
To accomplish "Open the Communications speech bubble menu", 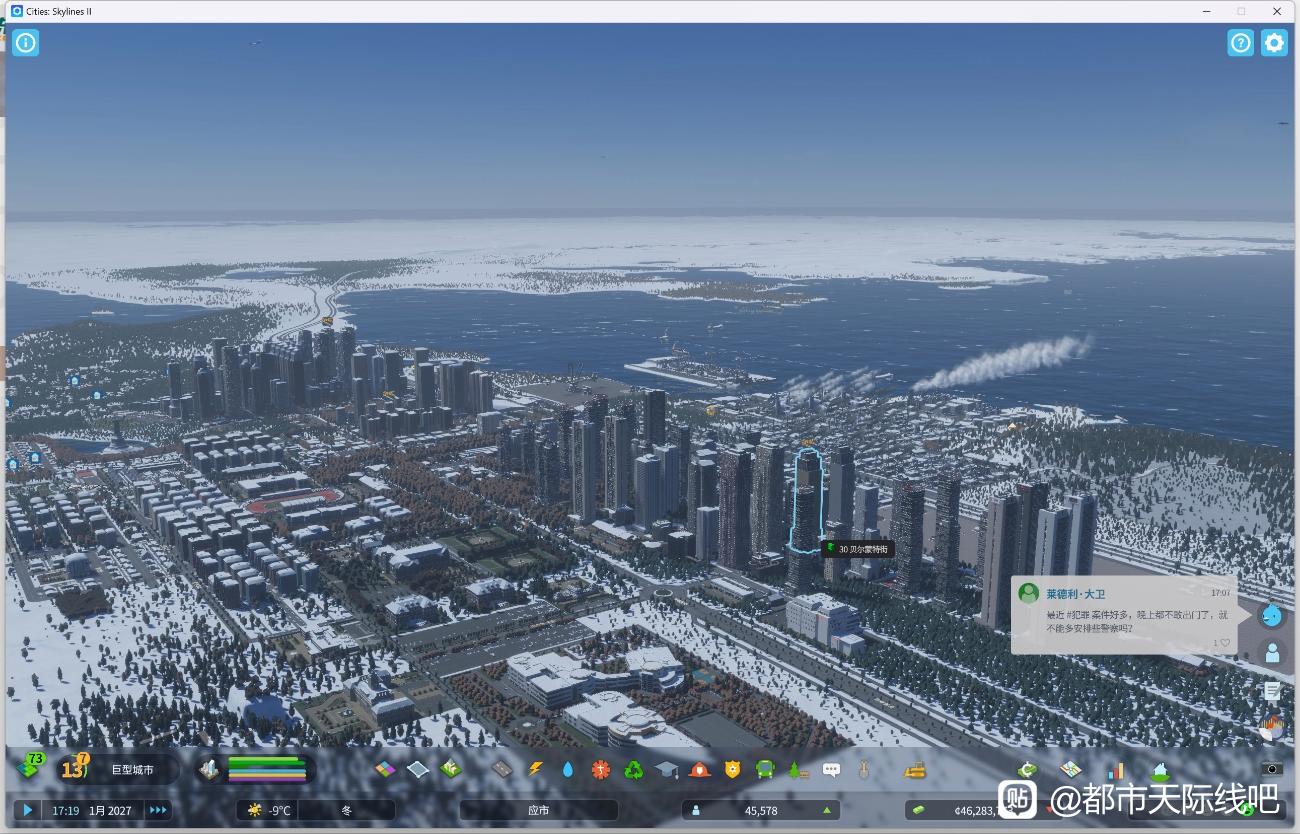I will pyautogui.click(x=831, y=769).
